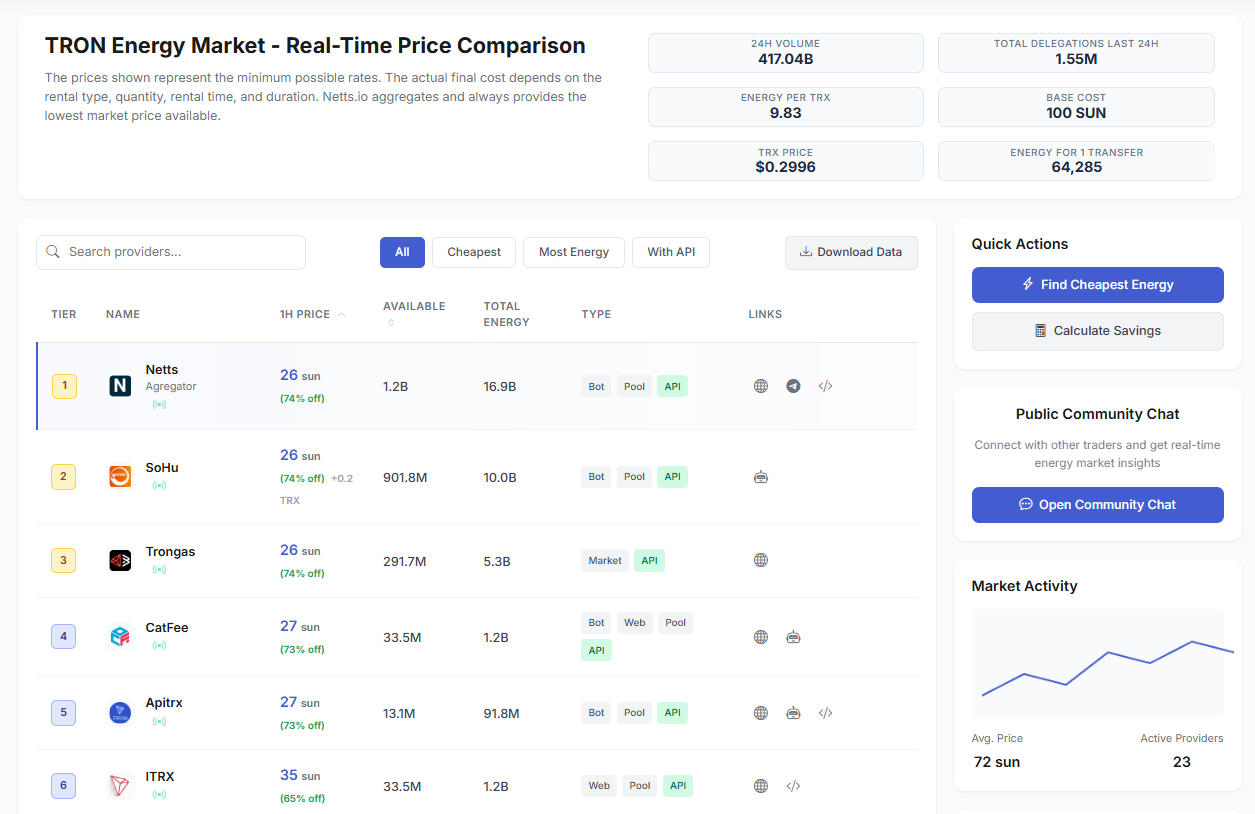
Task: Sort the Available column with its arrows
Action: [x=390, y=323]
